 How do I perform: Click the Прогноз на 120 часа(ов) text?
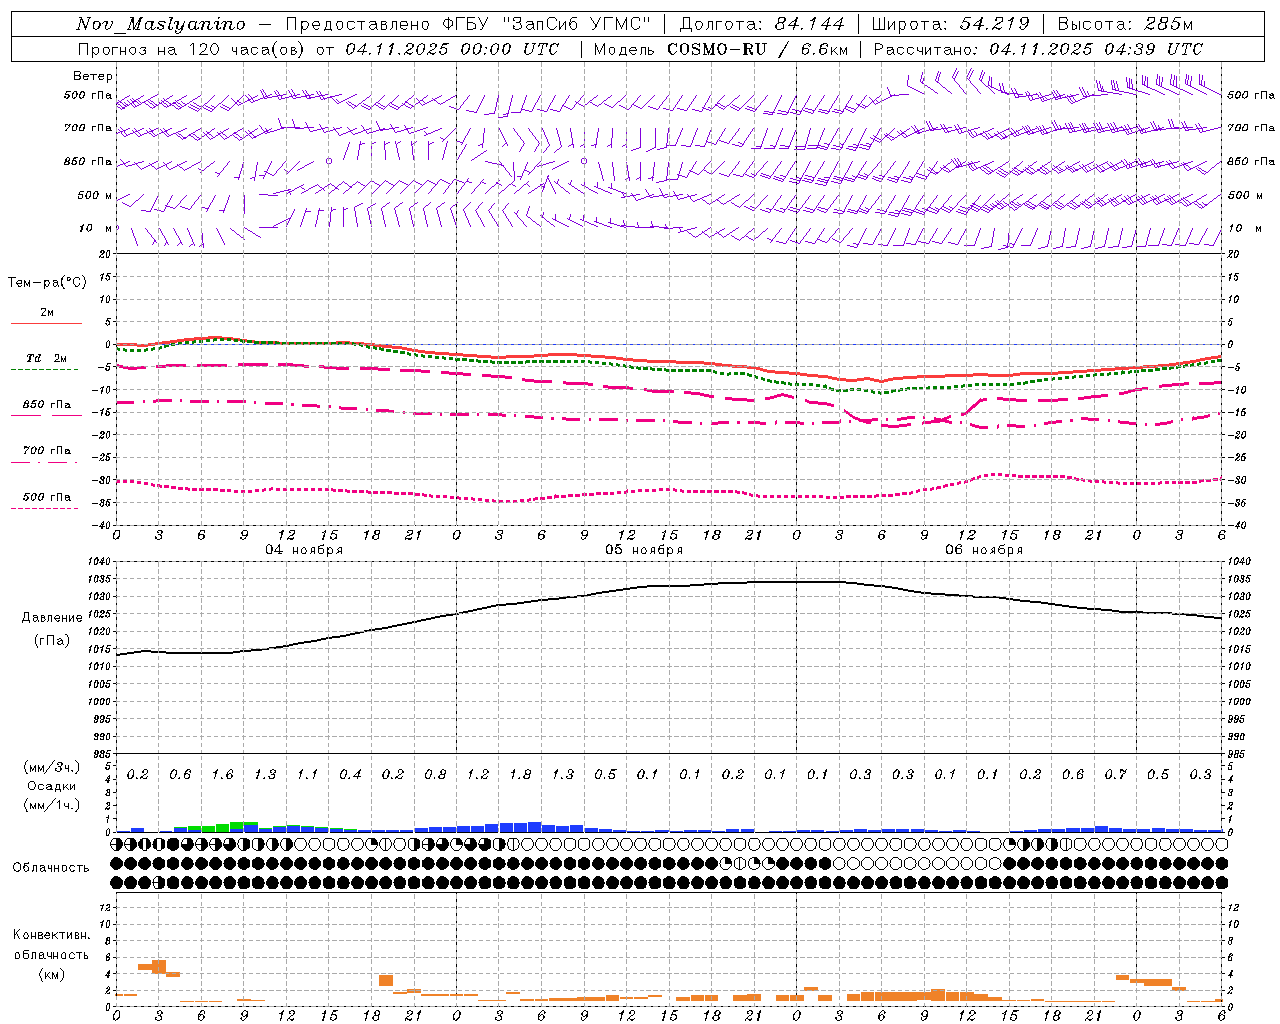(x=192, y=49)
